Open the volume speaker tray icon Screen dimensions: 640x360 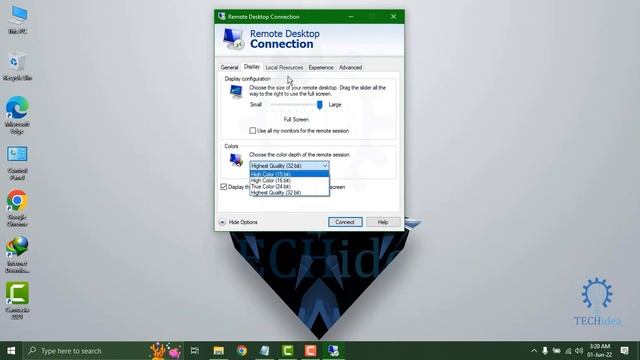(579, 351)
